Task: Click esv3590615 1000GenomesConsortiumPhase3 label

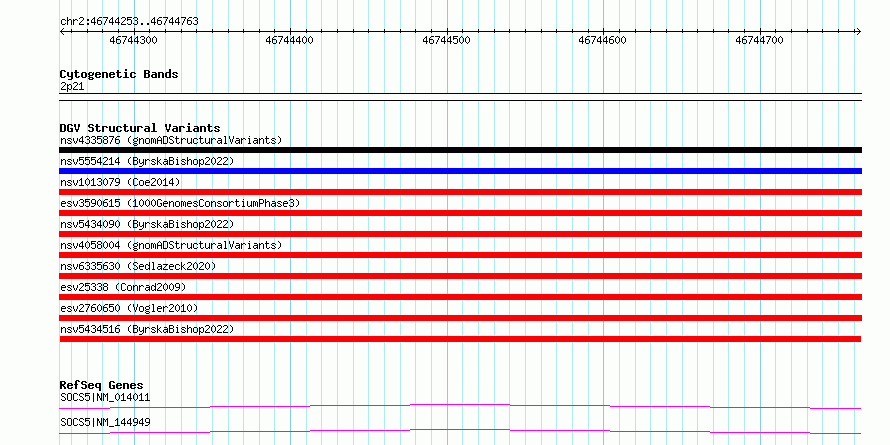Action: (180, 203)
